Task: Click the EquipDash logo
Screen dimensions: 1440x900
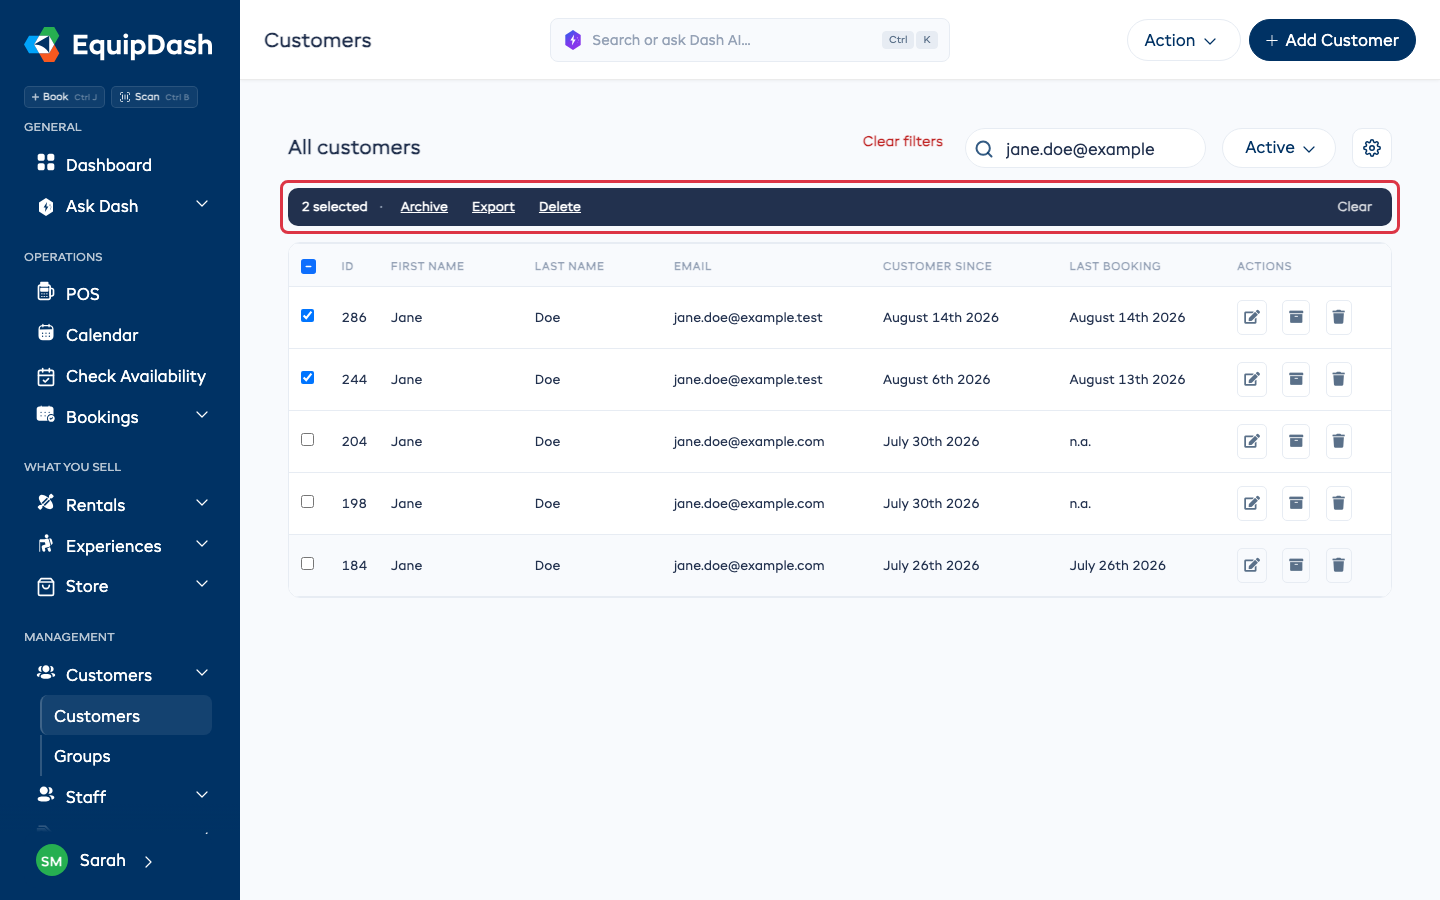Action: [119, 44]
